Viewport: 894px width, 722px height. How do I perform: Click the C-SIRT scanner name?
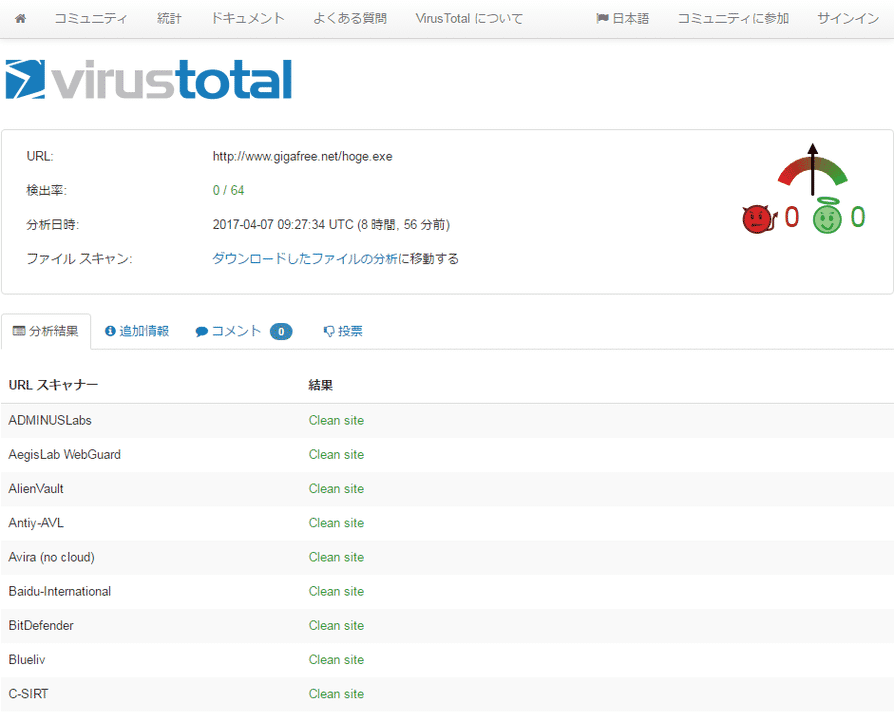29,694
